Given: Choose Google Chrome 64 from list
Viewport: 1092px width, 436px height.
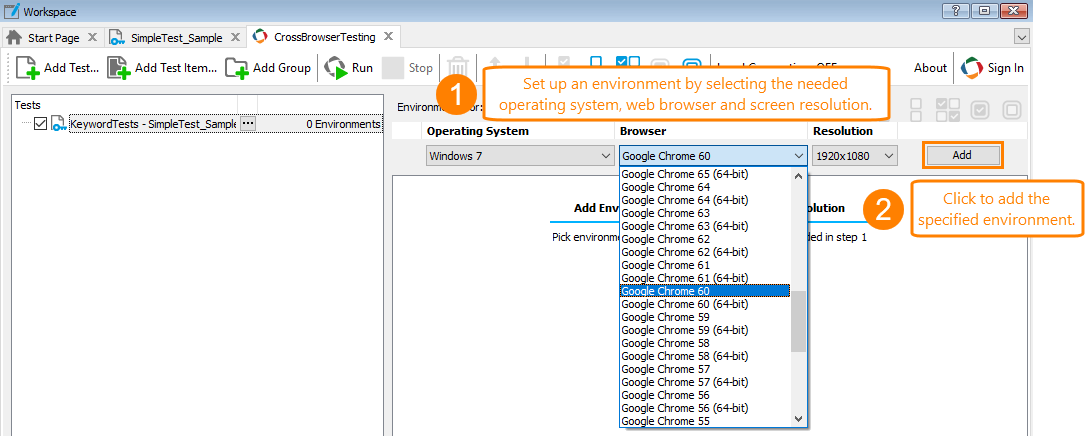Looking at the screenshot, I should click(x=705, y=187).
